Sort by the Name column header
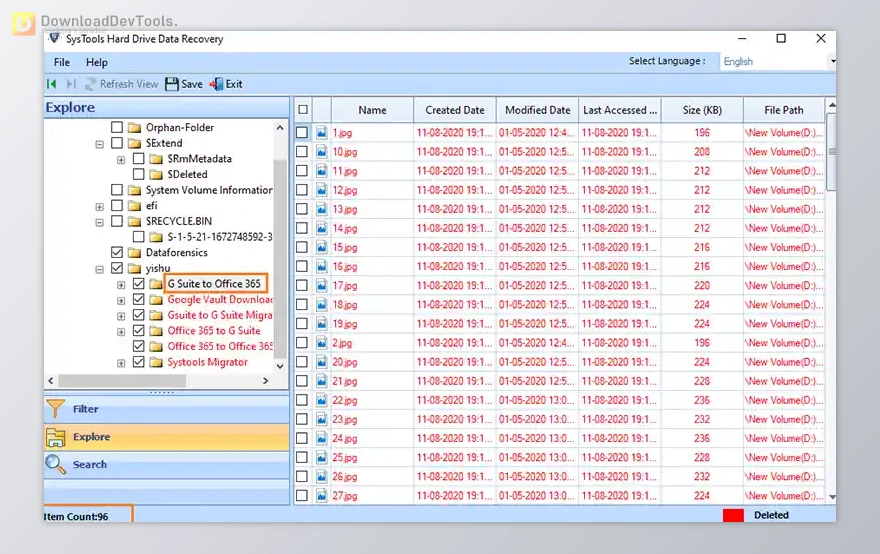Screen dimensions: 880x554 [373, 110]
